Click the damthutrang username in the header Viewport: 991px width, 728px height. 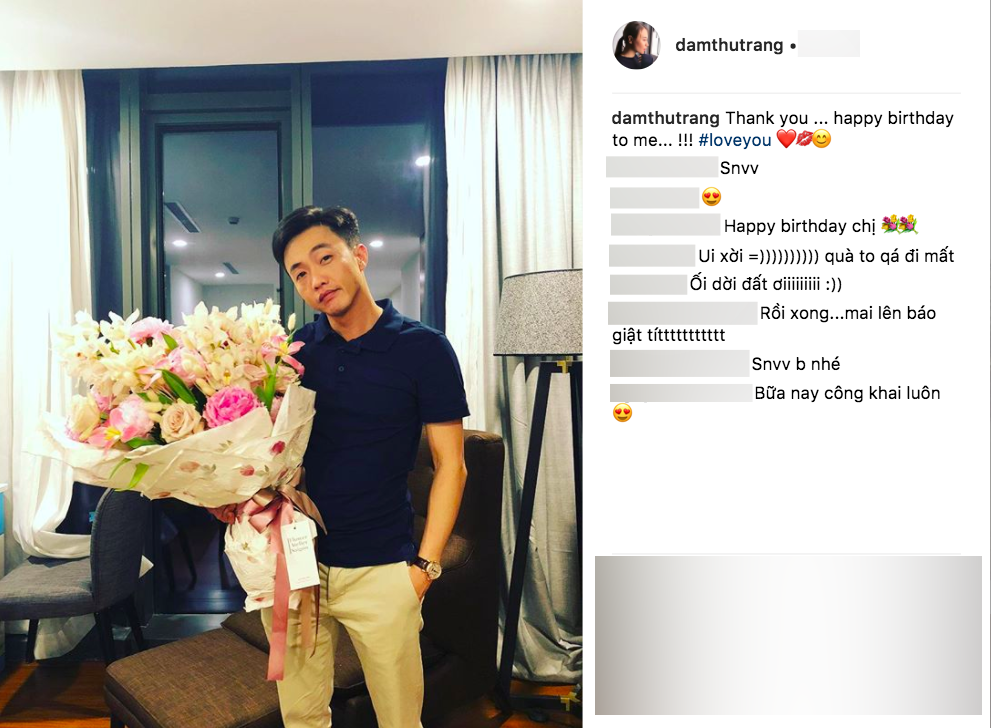[x=729, y=45]
